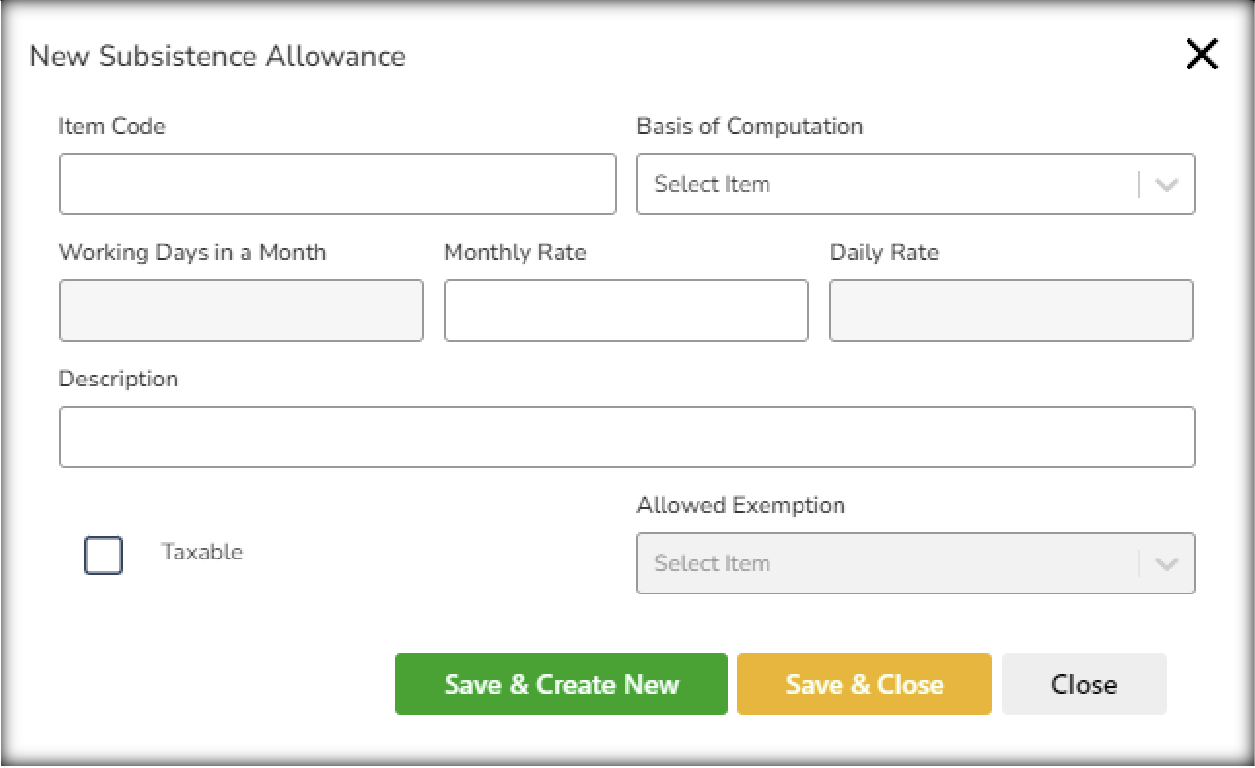Image resolution: width=1255 pixels, height=768 pixels.
Task: Tick the Taxable checkbox
Action: coord(104,555)
